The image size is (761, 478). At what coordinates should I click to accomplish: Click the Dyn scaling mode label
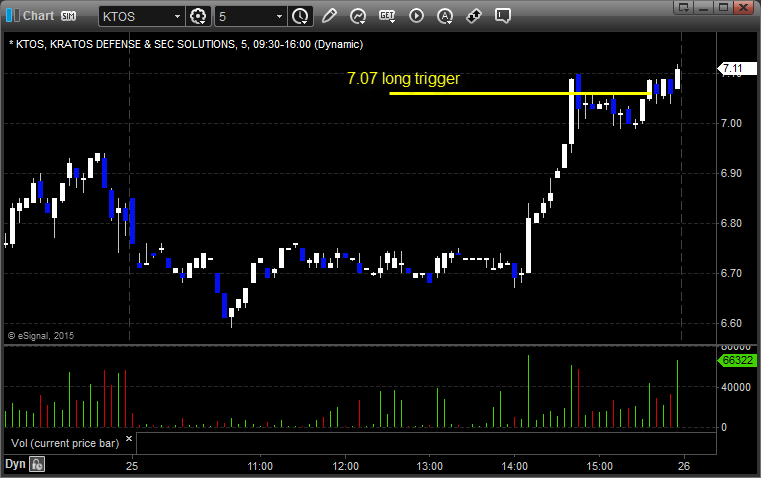(x=15, y=464)
